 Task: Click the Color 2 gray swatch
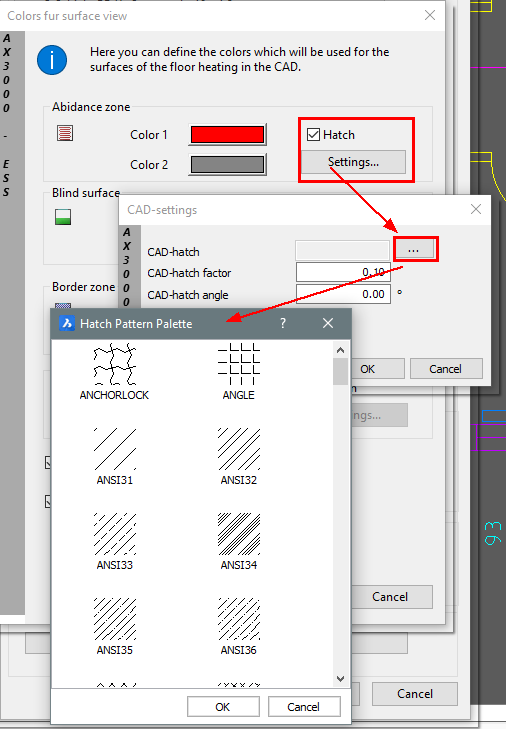pos(227,165)
